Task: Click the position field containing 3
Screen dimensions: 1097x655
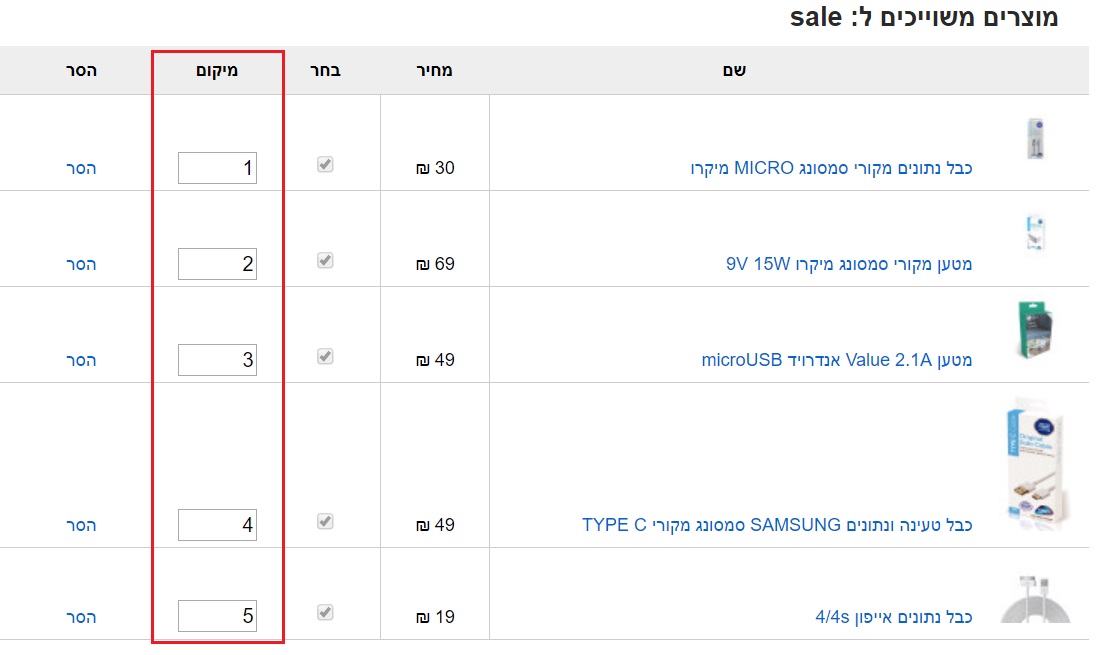Action: click(x=217, y=360)
